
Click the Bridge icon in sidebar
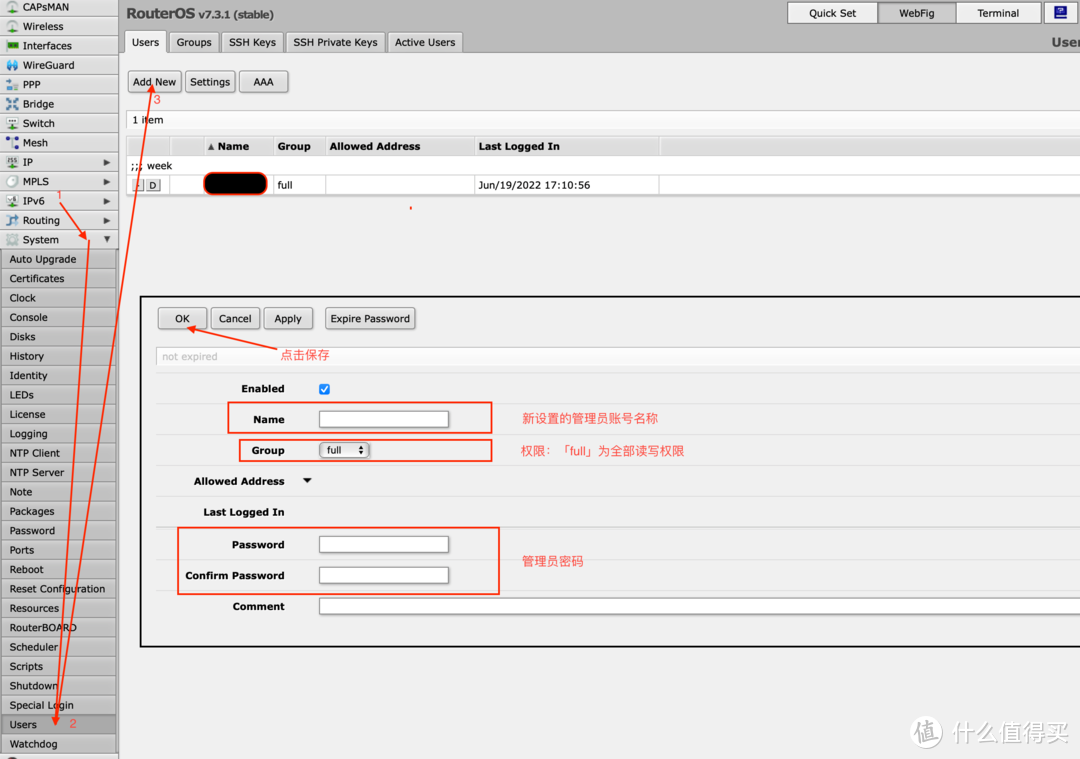coord(12,104)
